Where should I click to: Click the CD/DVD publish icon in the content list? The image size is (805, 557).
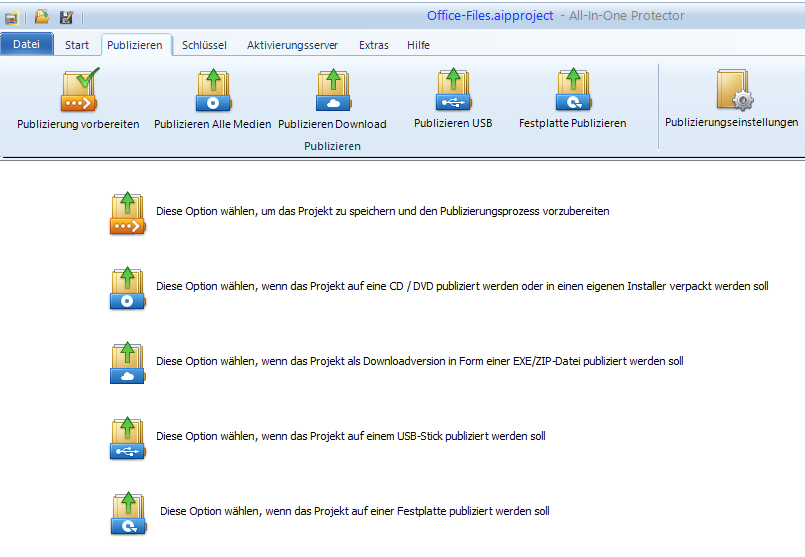(128, 288)
